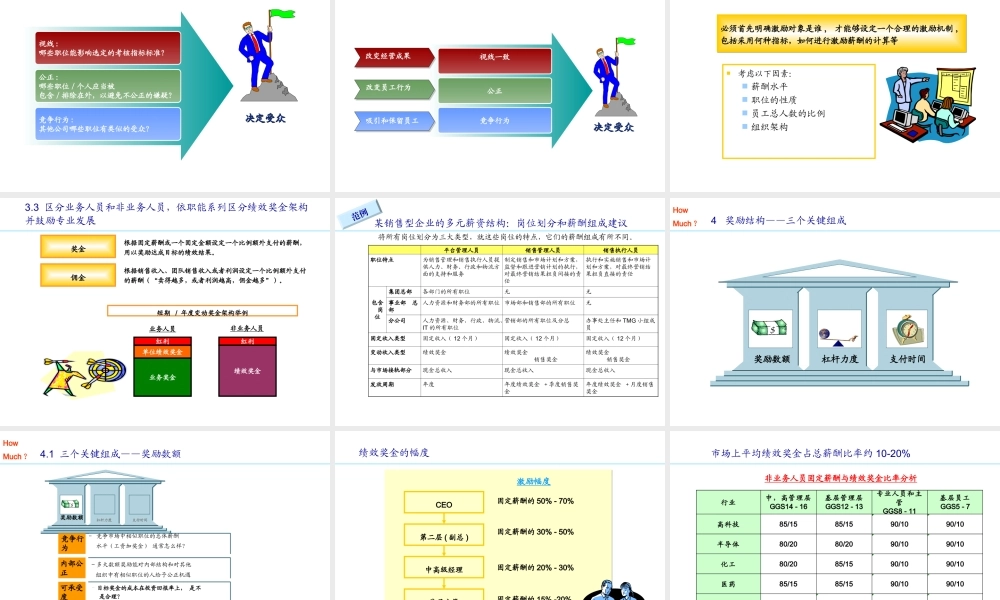Click the How Much? label on slide 4
Viewport: 1000px width, 600px height.
681,214
